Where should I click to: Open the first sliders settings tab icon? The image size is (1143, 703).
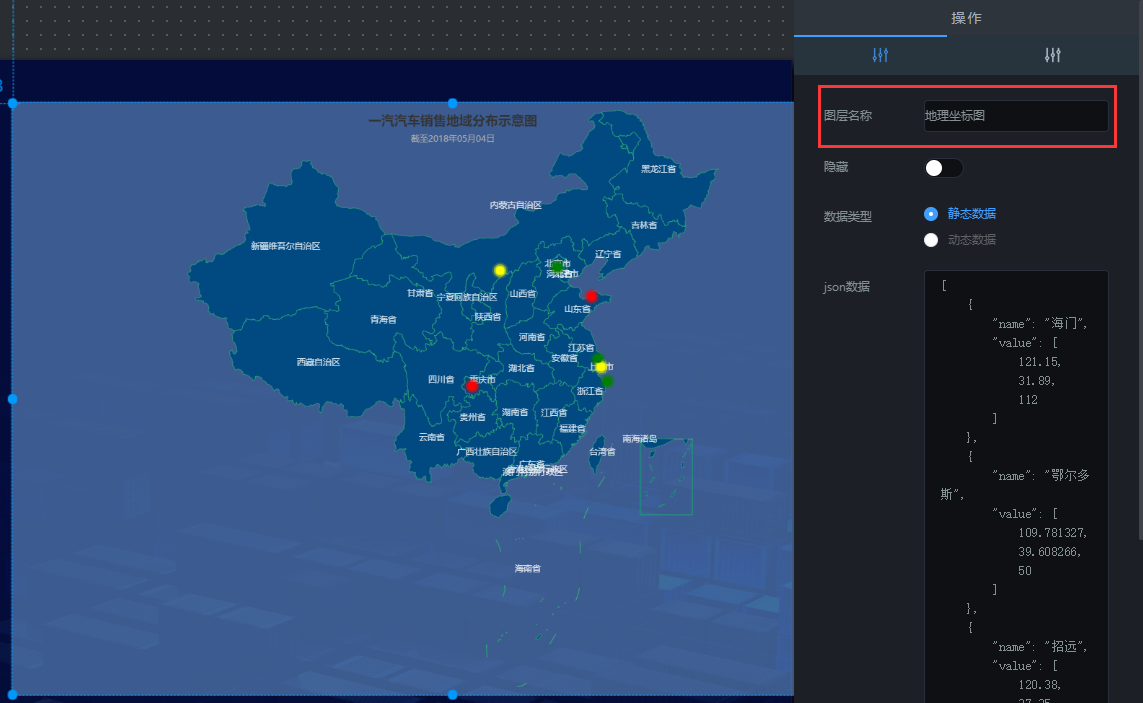point(880,55)
